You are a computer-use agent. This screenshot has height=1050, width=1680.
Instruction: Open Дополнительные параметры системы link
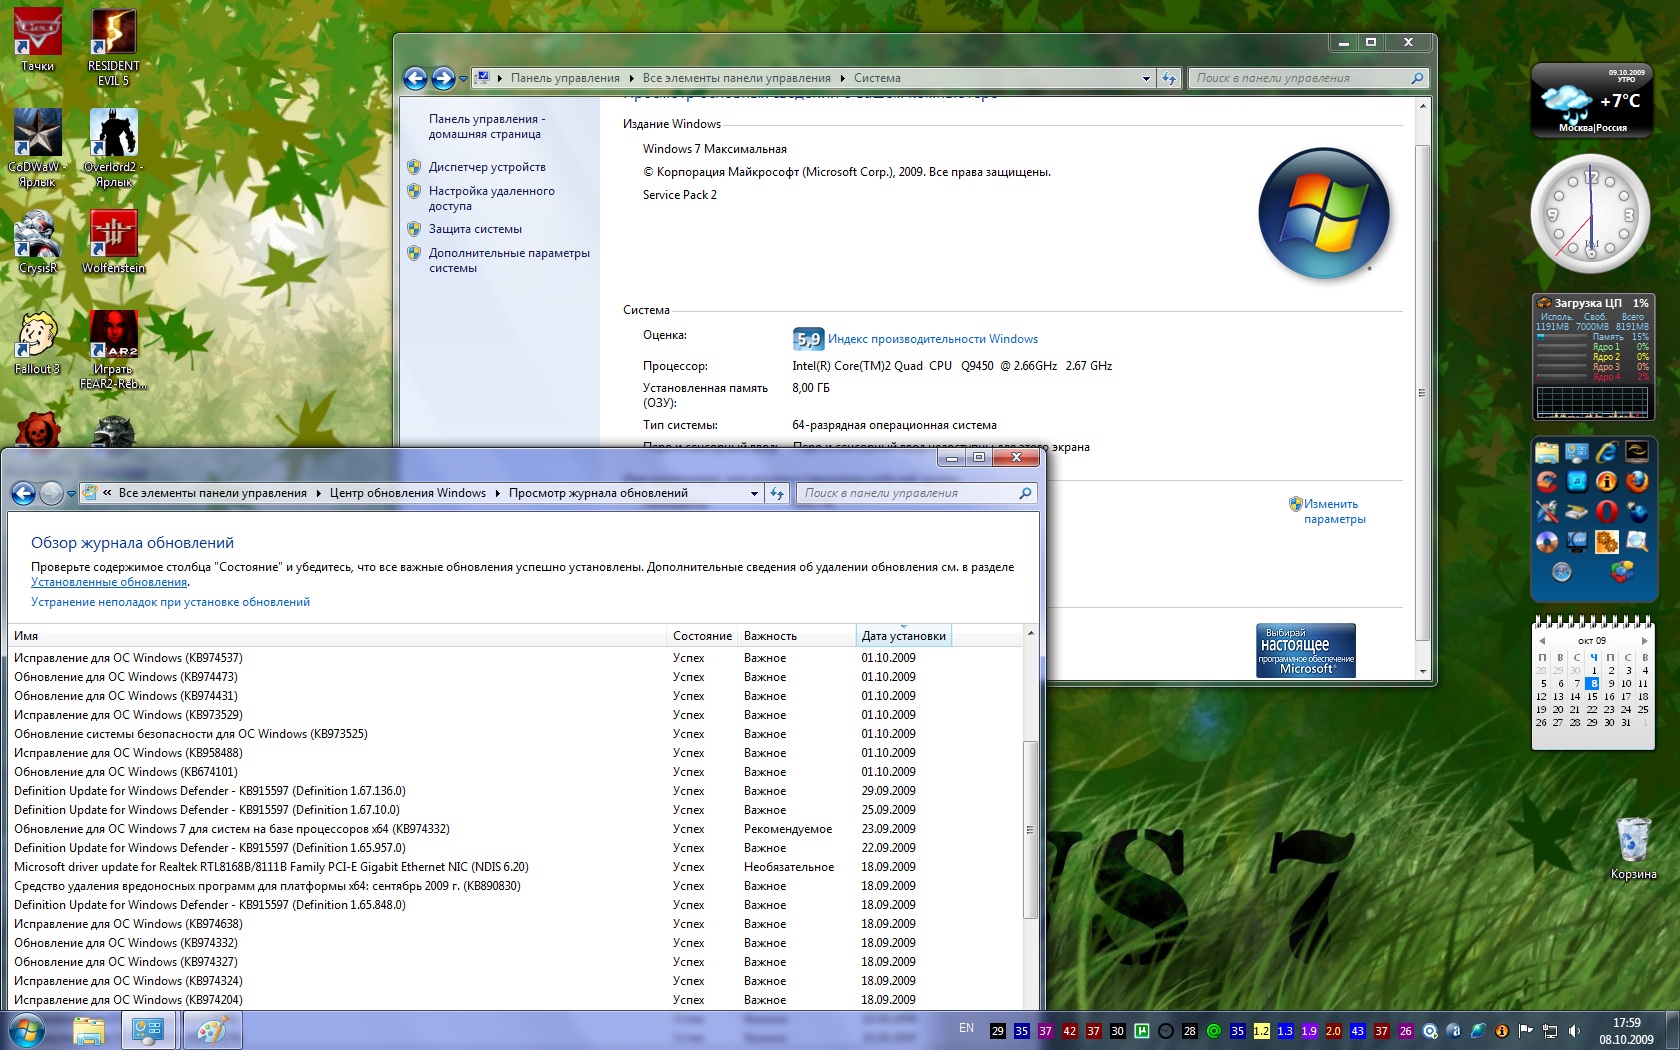(509, 260)
